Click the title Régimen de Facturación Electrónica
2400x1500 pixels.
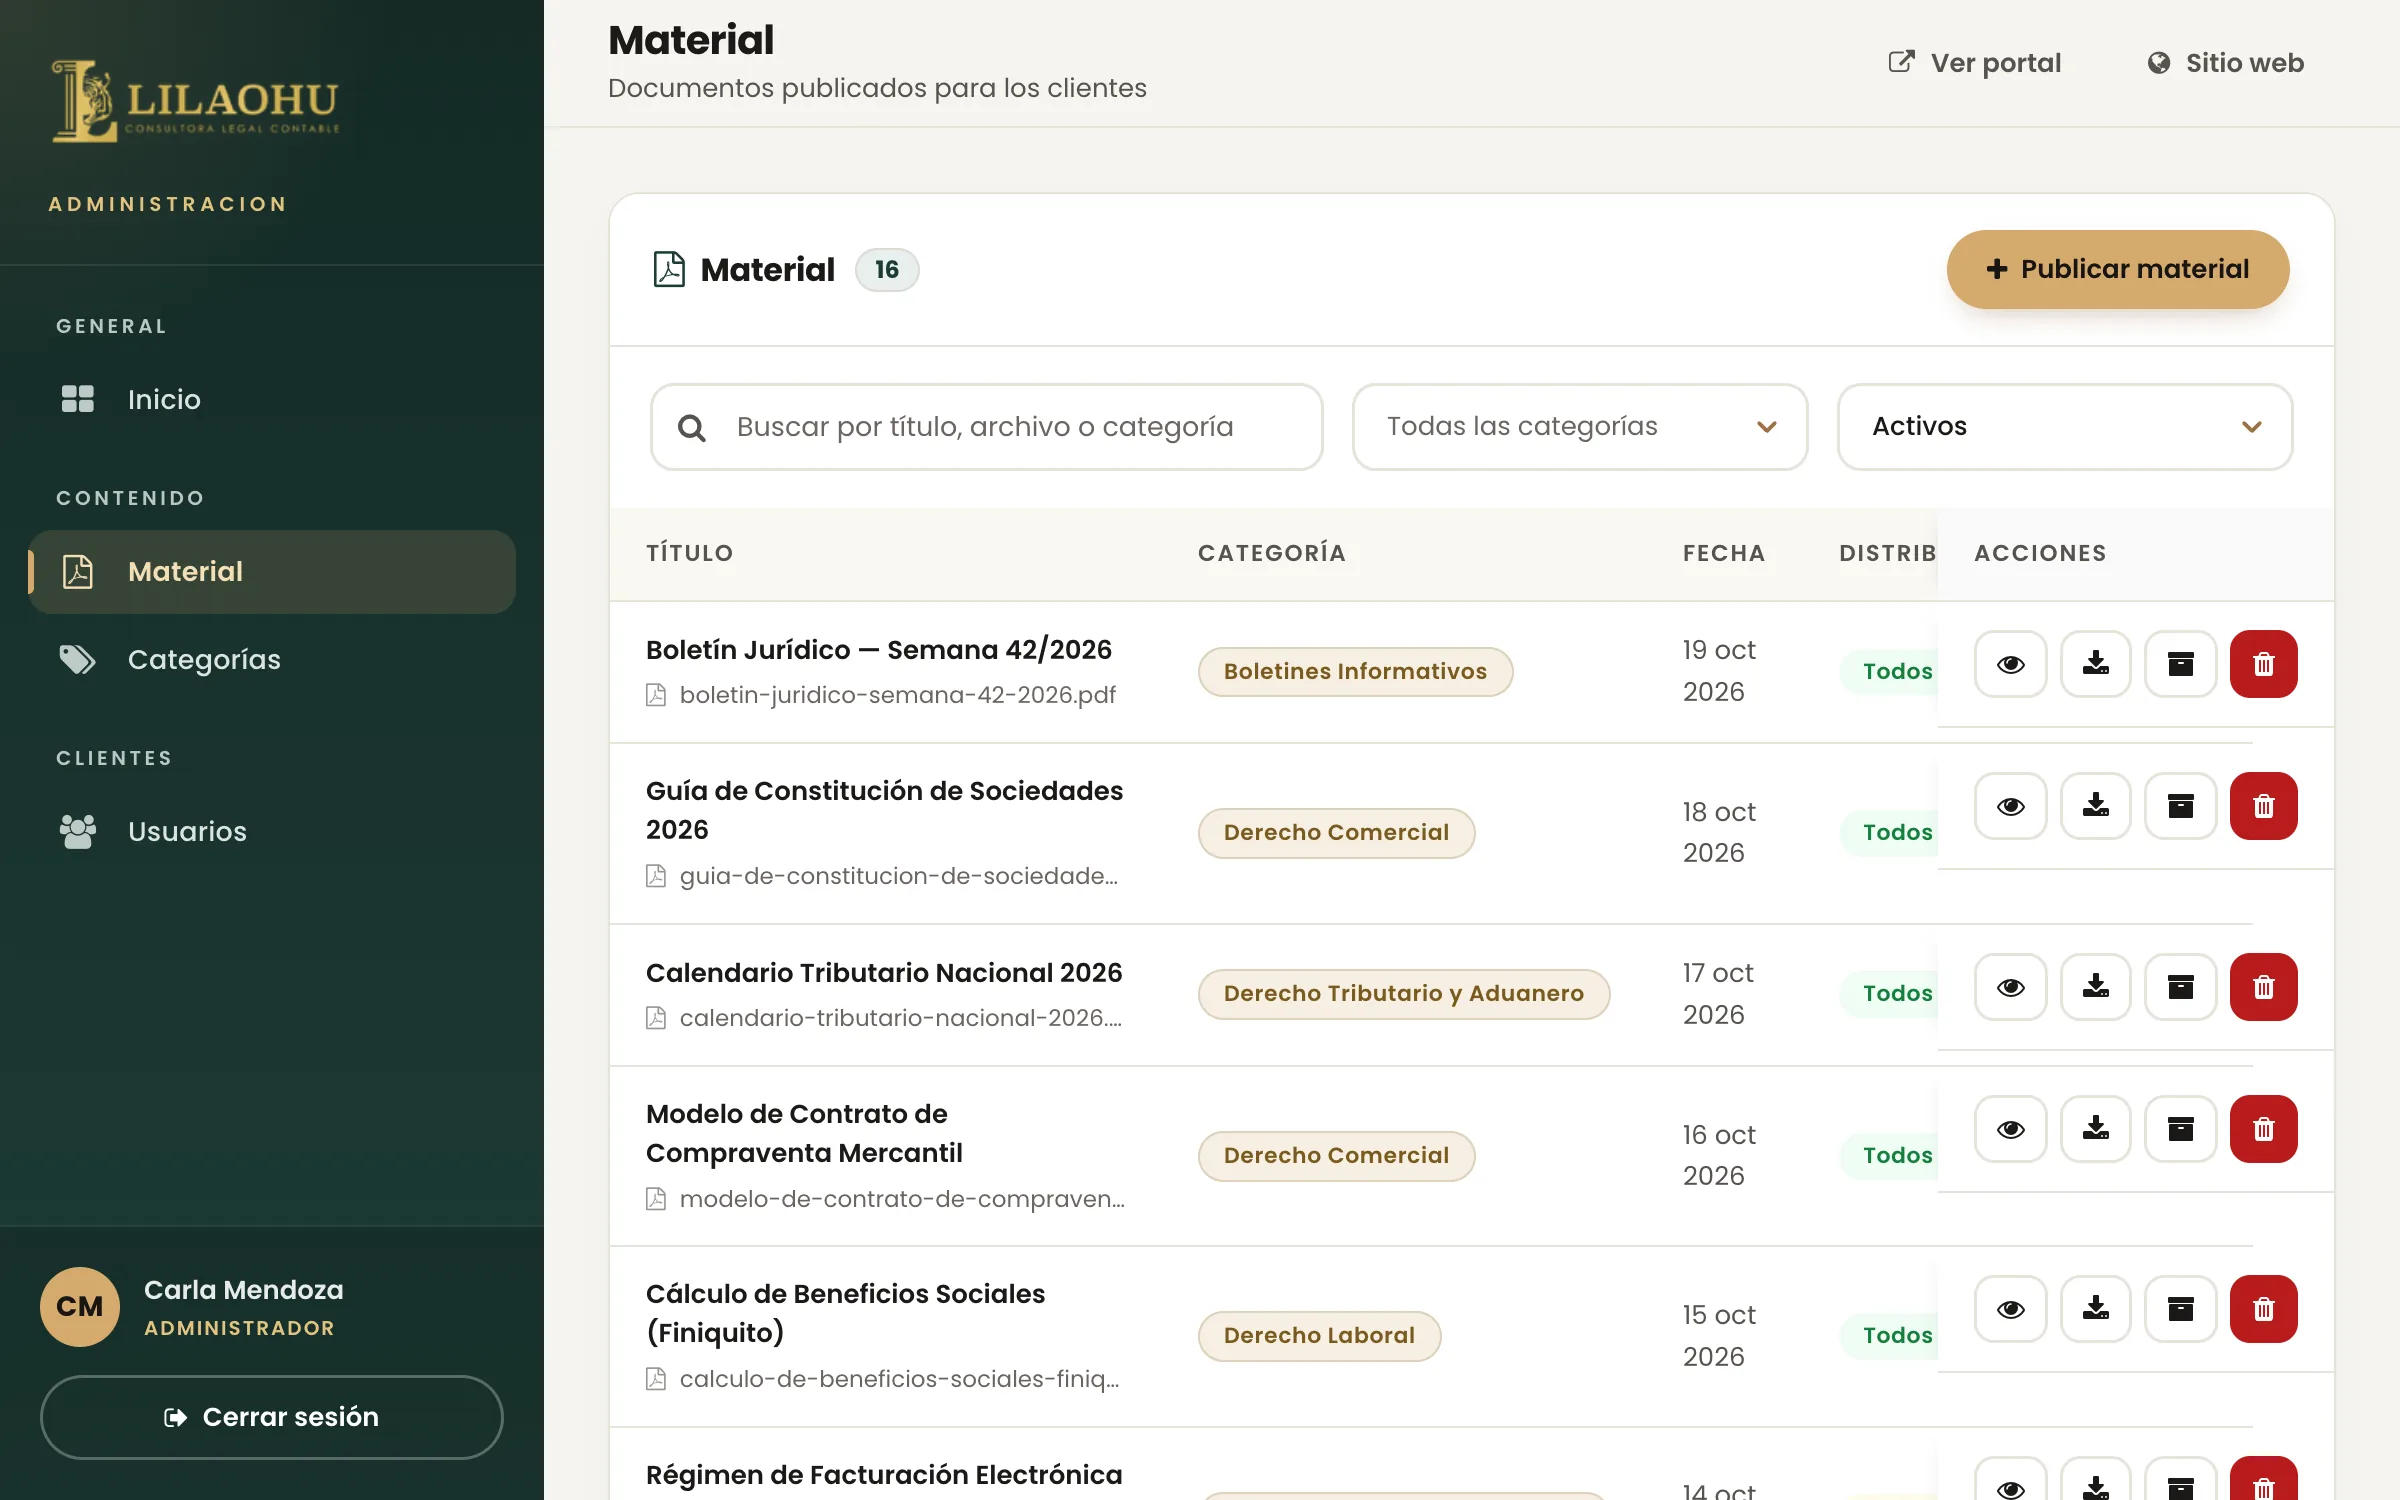coord(884,1475)
